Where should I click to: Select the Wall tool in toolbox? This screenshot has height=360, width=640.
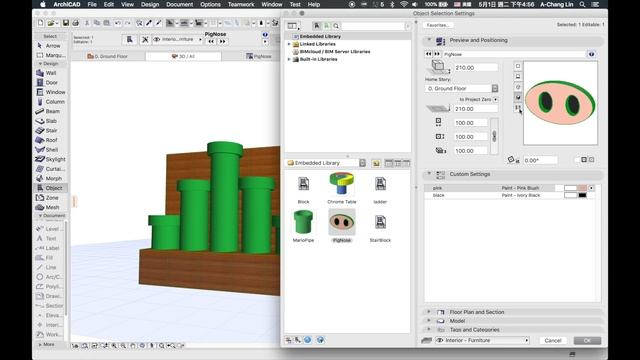[50, 73]
